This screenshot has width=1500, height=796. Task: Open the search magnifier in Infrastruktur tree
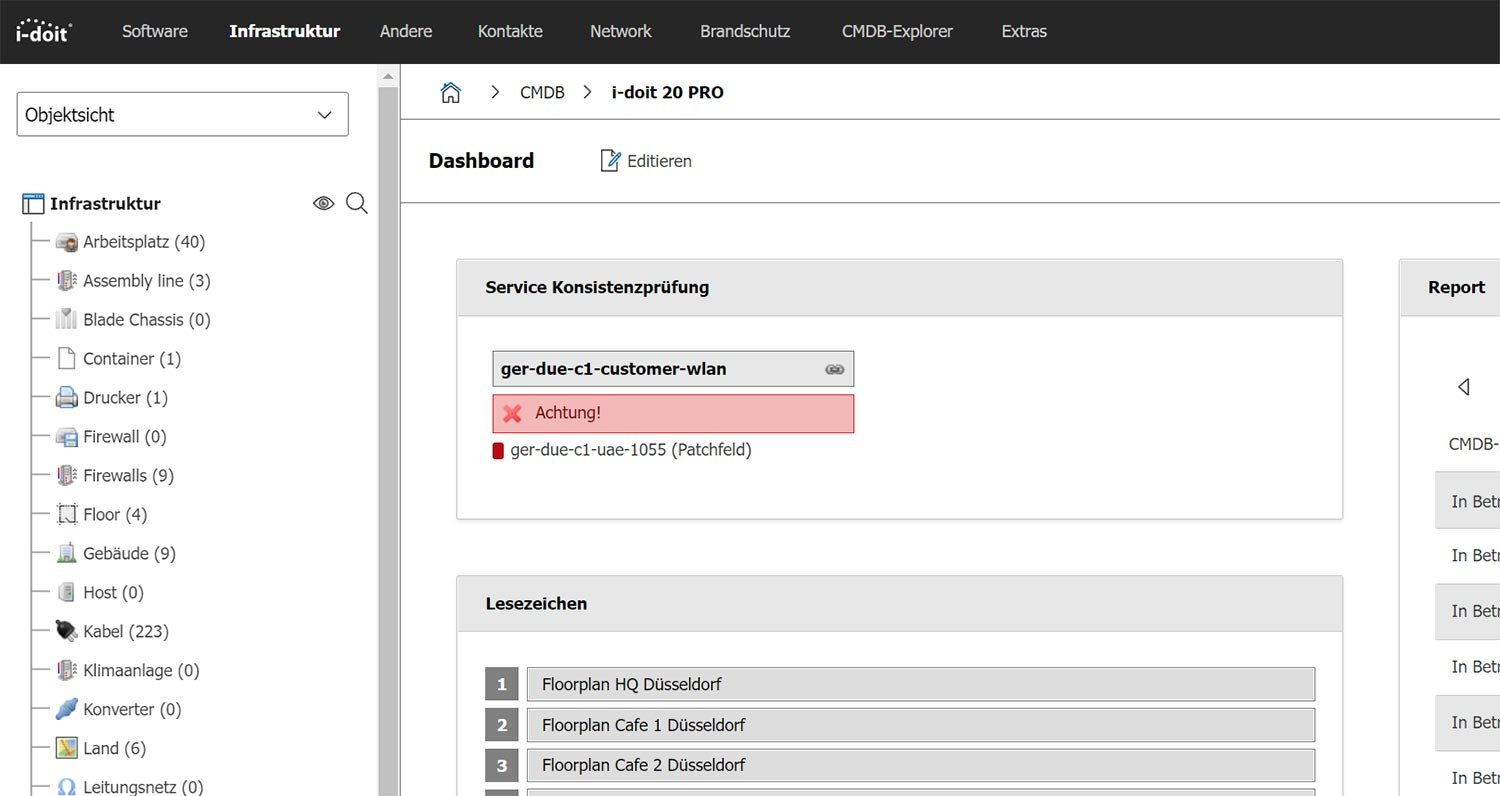point(357,204)
